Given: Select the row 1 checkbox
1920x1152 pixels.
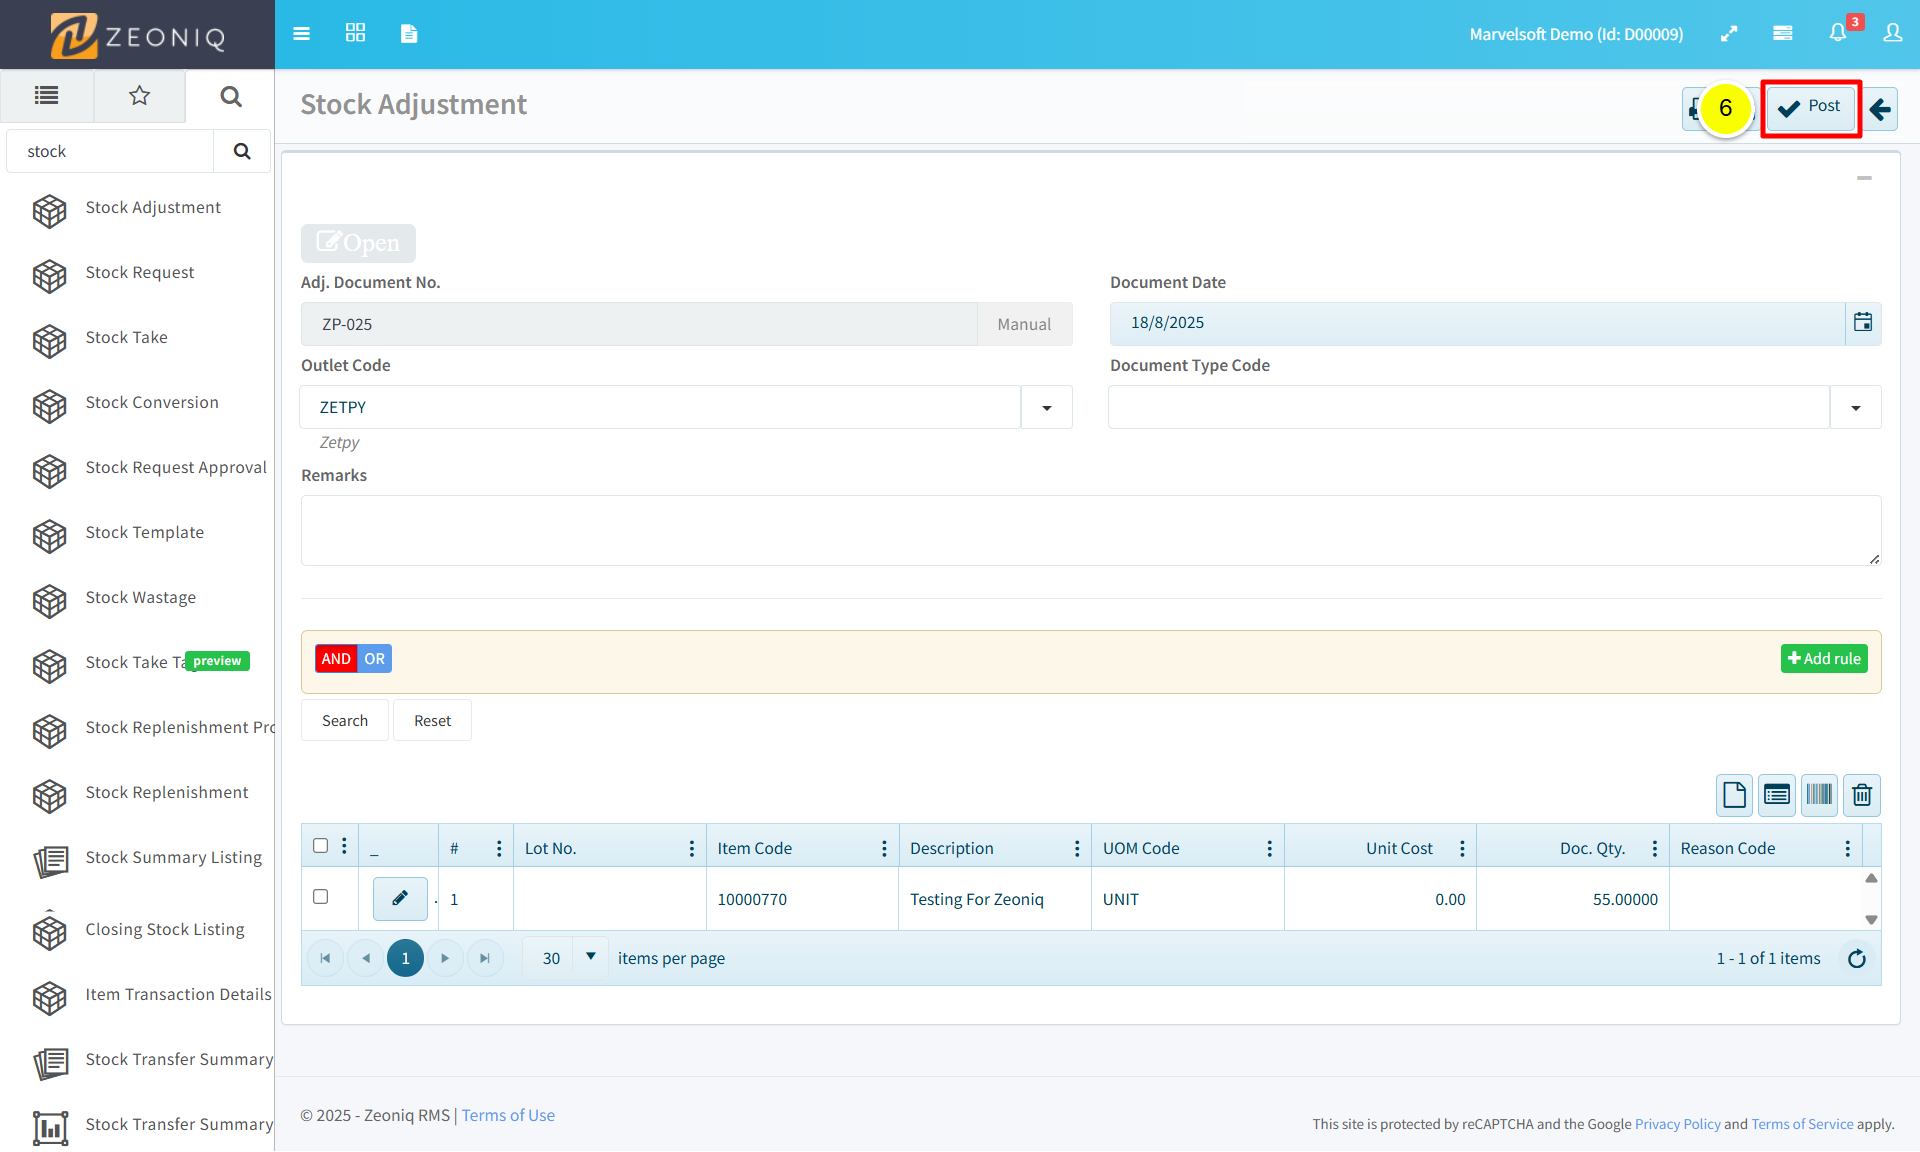Looking at the screenshot, I should pos(320,897).
